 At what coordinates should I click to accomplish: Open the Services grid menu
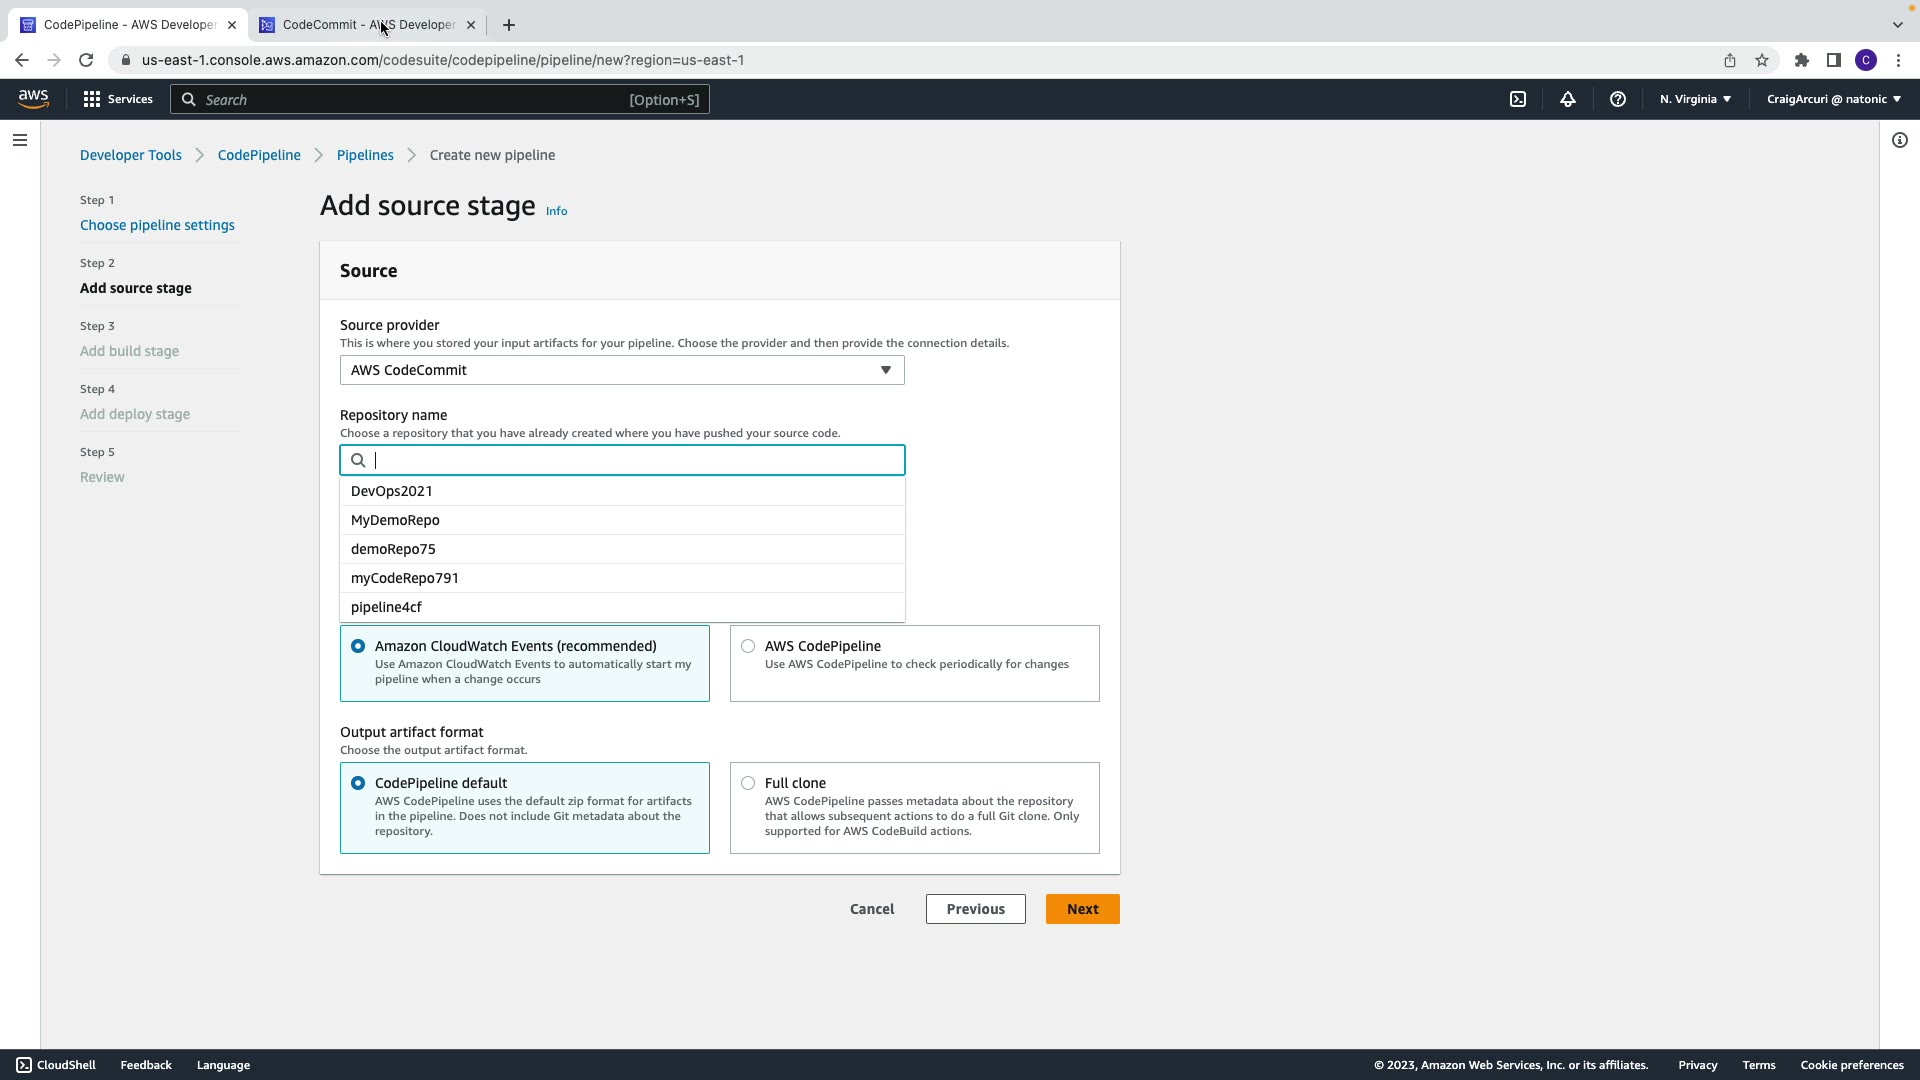tap(117, 99)
